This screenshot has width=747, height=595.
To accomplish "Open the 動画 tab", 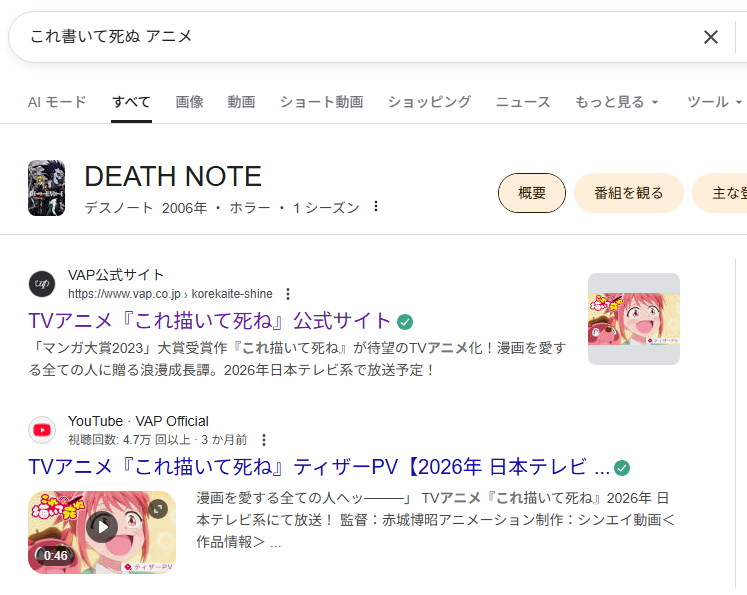I will [241, 102].
